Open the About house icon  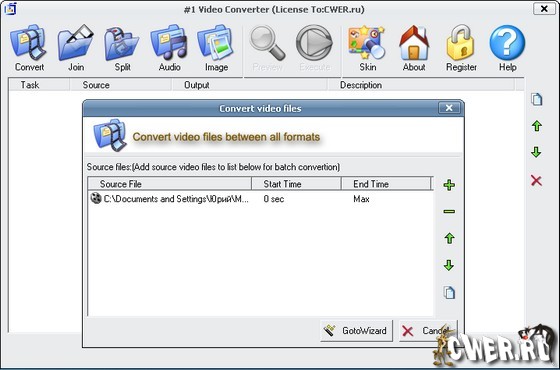tap(414, 48)
